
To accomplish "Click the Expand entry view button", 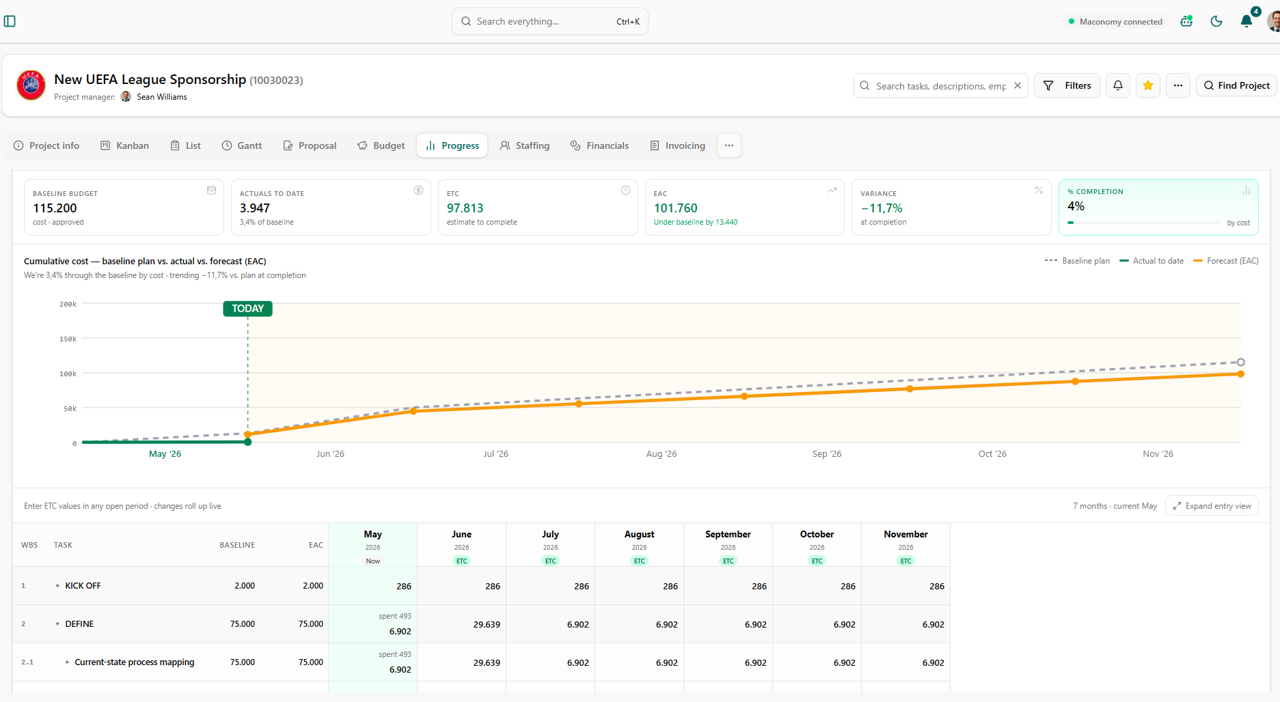I will point(1212,506).
